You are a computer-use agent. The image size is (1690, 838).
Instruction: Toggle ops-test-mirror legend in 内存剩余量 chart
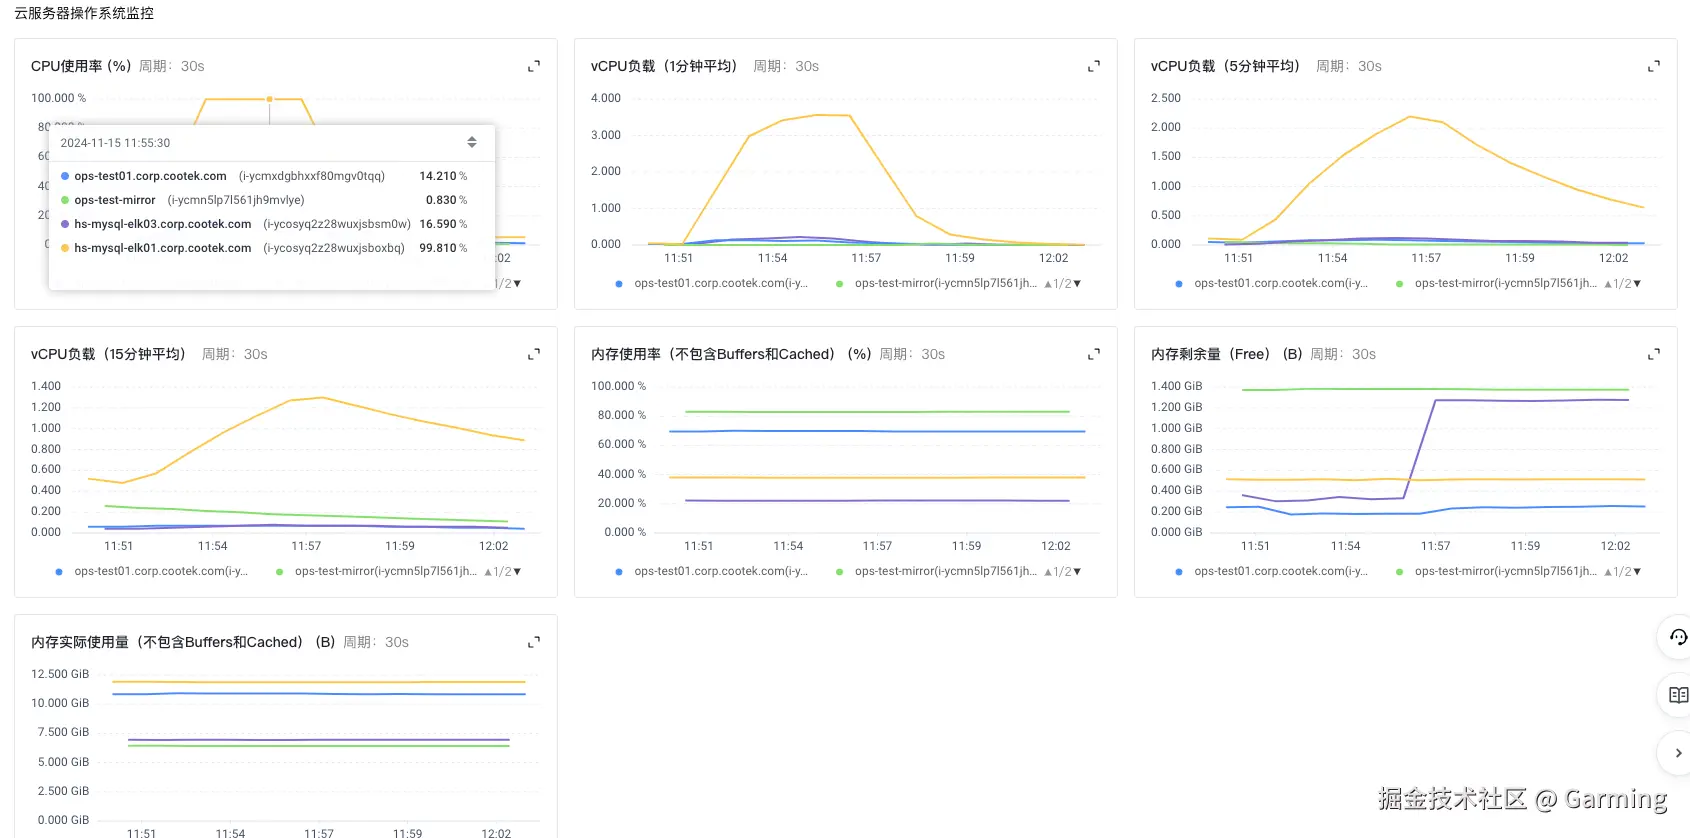tap(1496, 571)
